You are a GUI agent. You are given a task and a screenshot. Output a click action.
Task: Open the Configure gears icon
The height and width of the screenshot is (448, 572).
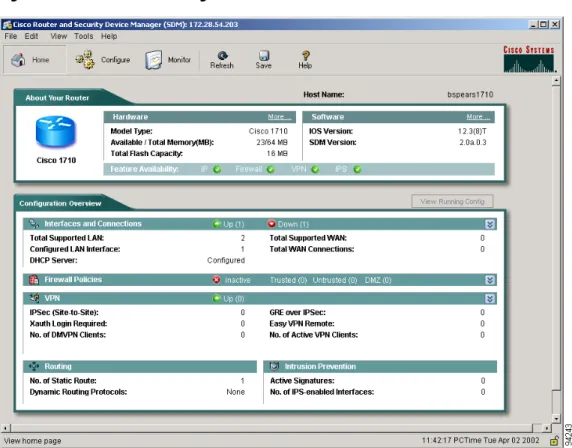pos(85,59)
